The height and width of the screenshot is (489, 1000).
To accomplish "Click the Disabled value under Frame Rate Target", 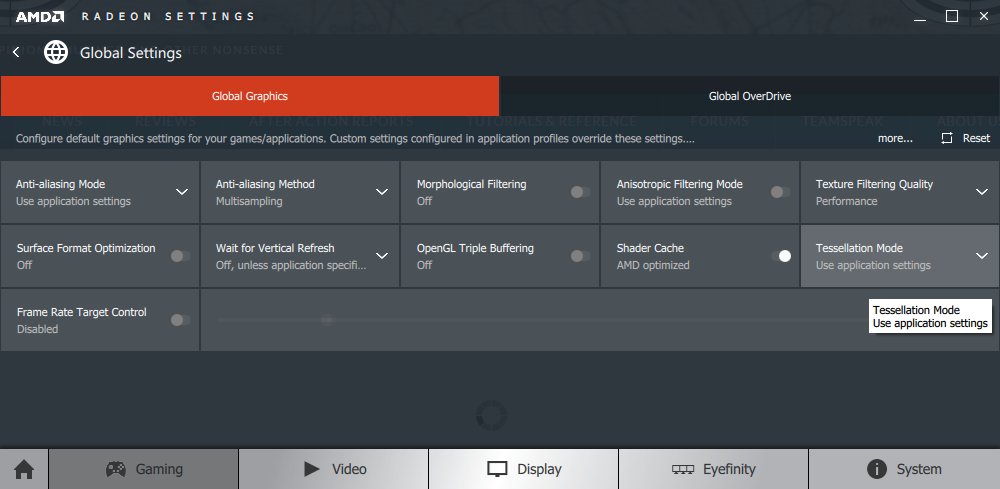I will pos(37,329).
